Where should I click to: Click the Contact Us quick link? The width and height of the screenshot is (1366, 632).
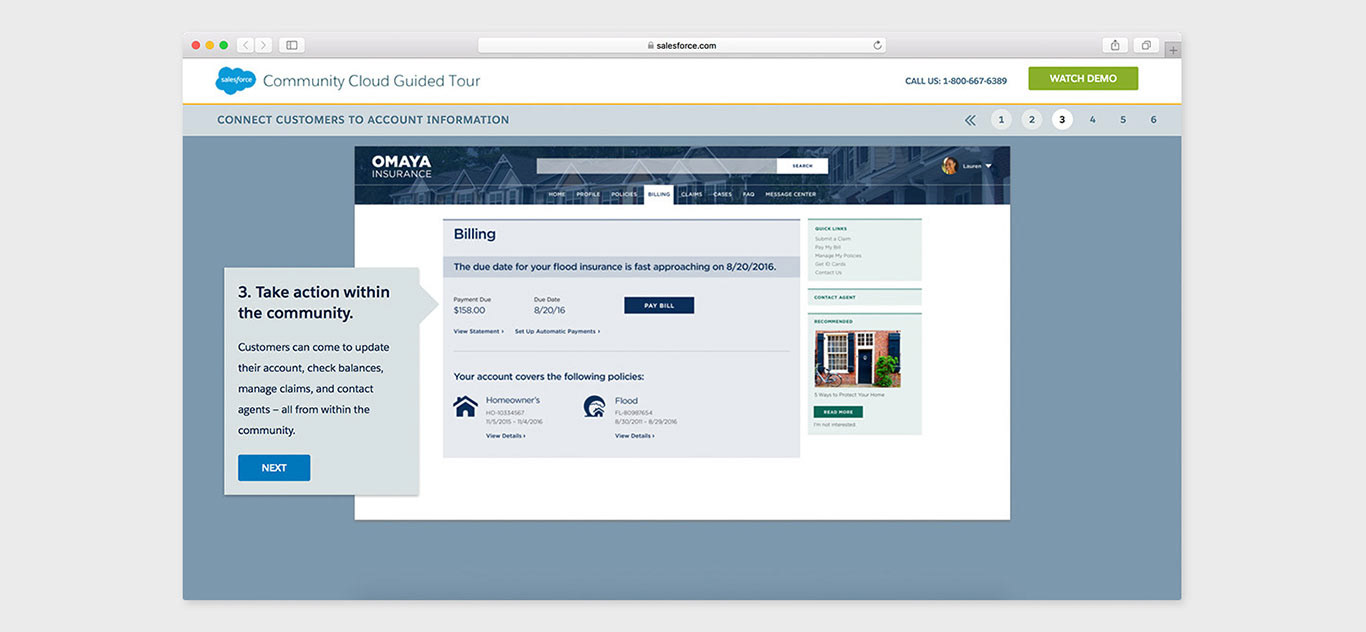(x=828, y=273)
